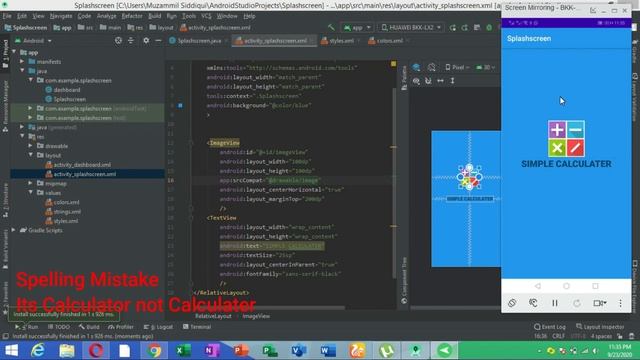
Task: Click the orientation toggle icon in design toolbar
Action: click(x=431, y=67)
